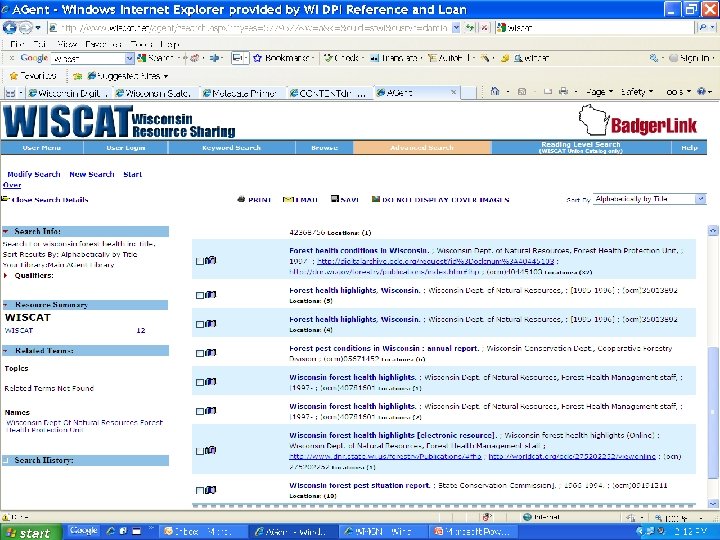
Task: Click the Bookmarks star in Google toolbar
Action: 257,58
